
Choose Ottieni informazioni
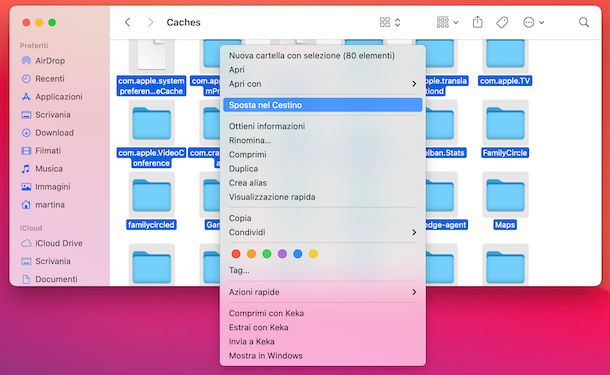pyautogui.click(x=323, y=126)
